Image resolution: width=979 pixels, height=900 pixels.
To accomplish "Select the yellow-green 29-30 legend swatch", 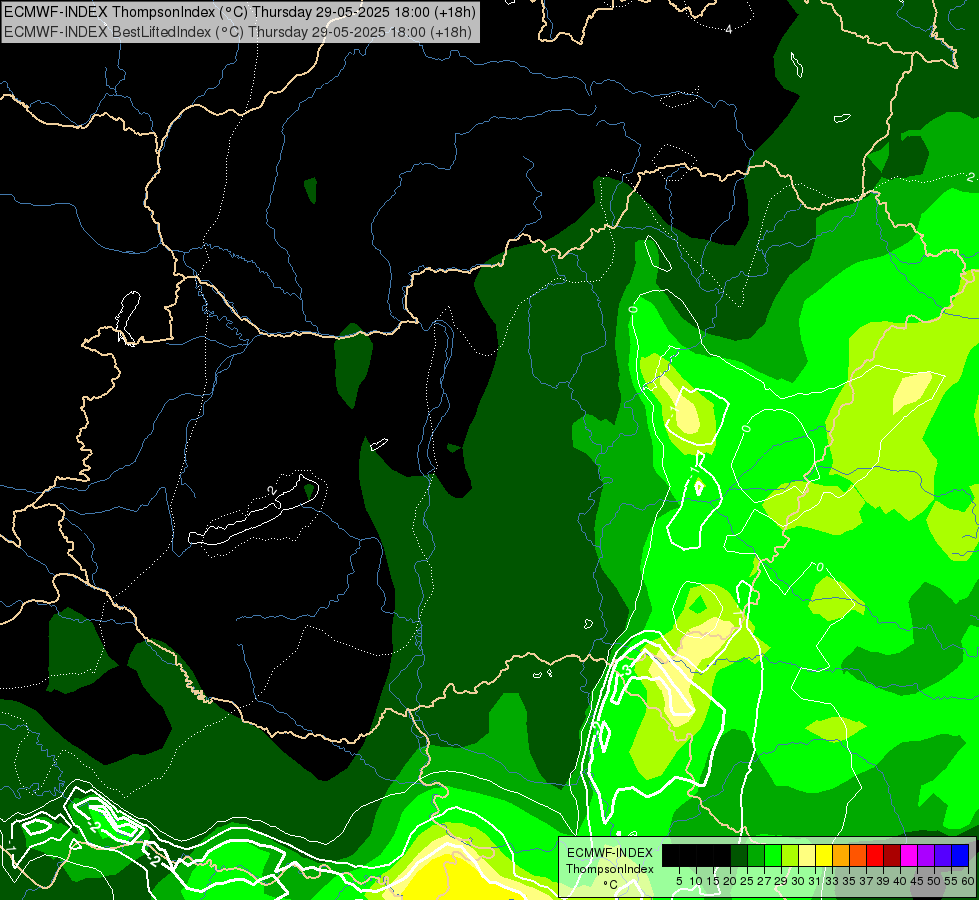I will click(790, 855).
